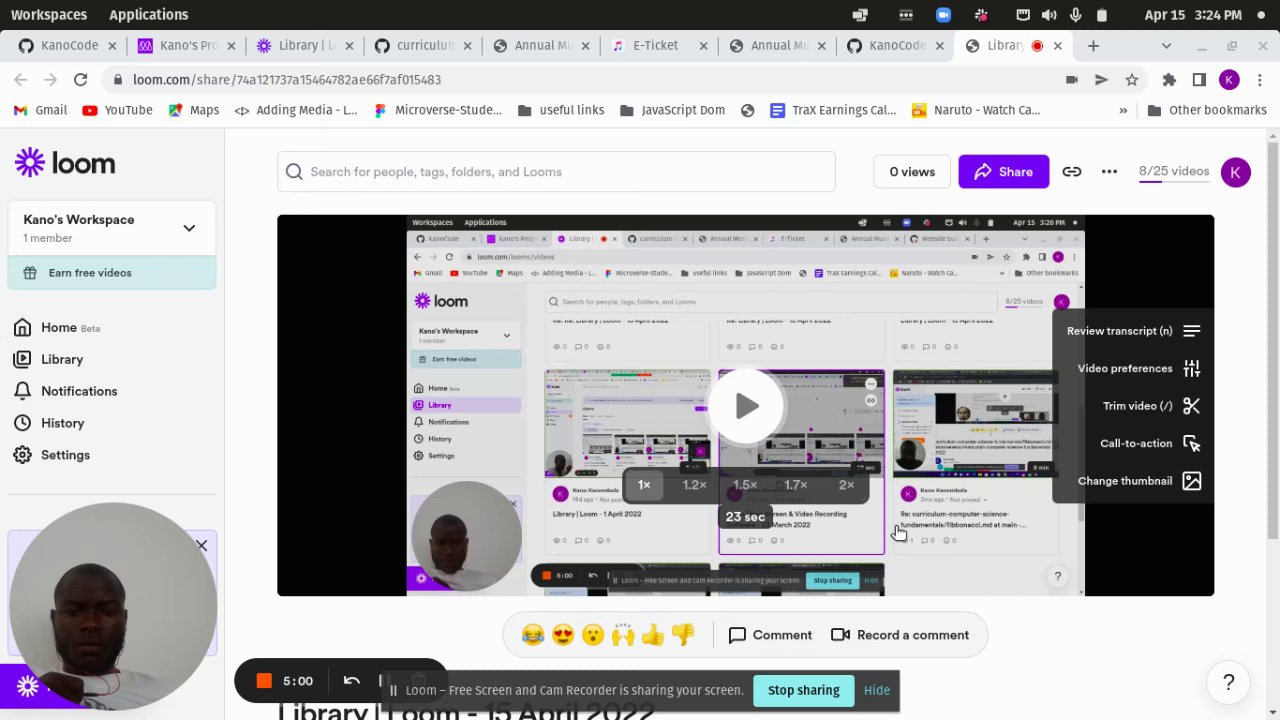Set playback speed to 2x

pyautogui.click(x=846, y=485)
